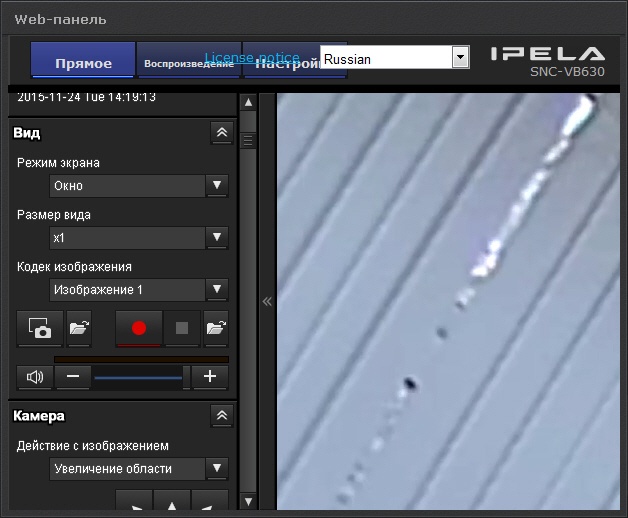Collapse the Вид section
Image resolution: width=628 pixels, height=518 pixels.
[221, 132]
